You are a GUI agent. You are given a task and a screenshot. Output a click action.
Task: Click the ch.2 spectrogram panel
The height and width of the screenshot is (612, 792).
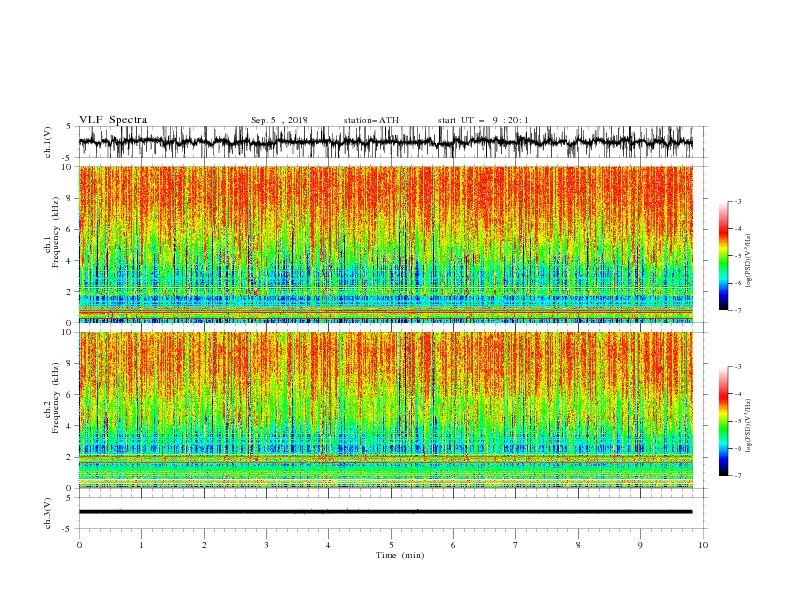pyautogui.click(x=386, y=410)
